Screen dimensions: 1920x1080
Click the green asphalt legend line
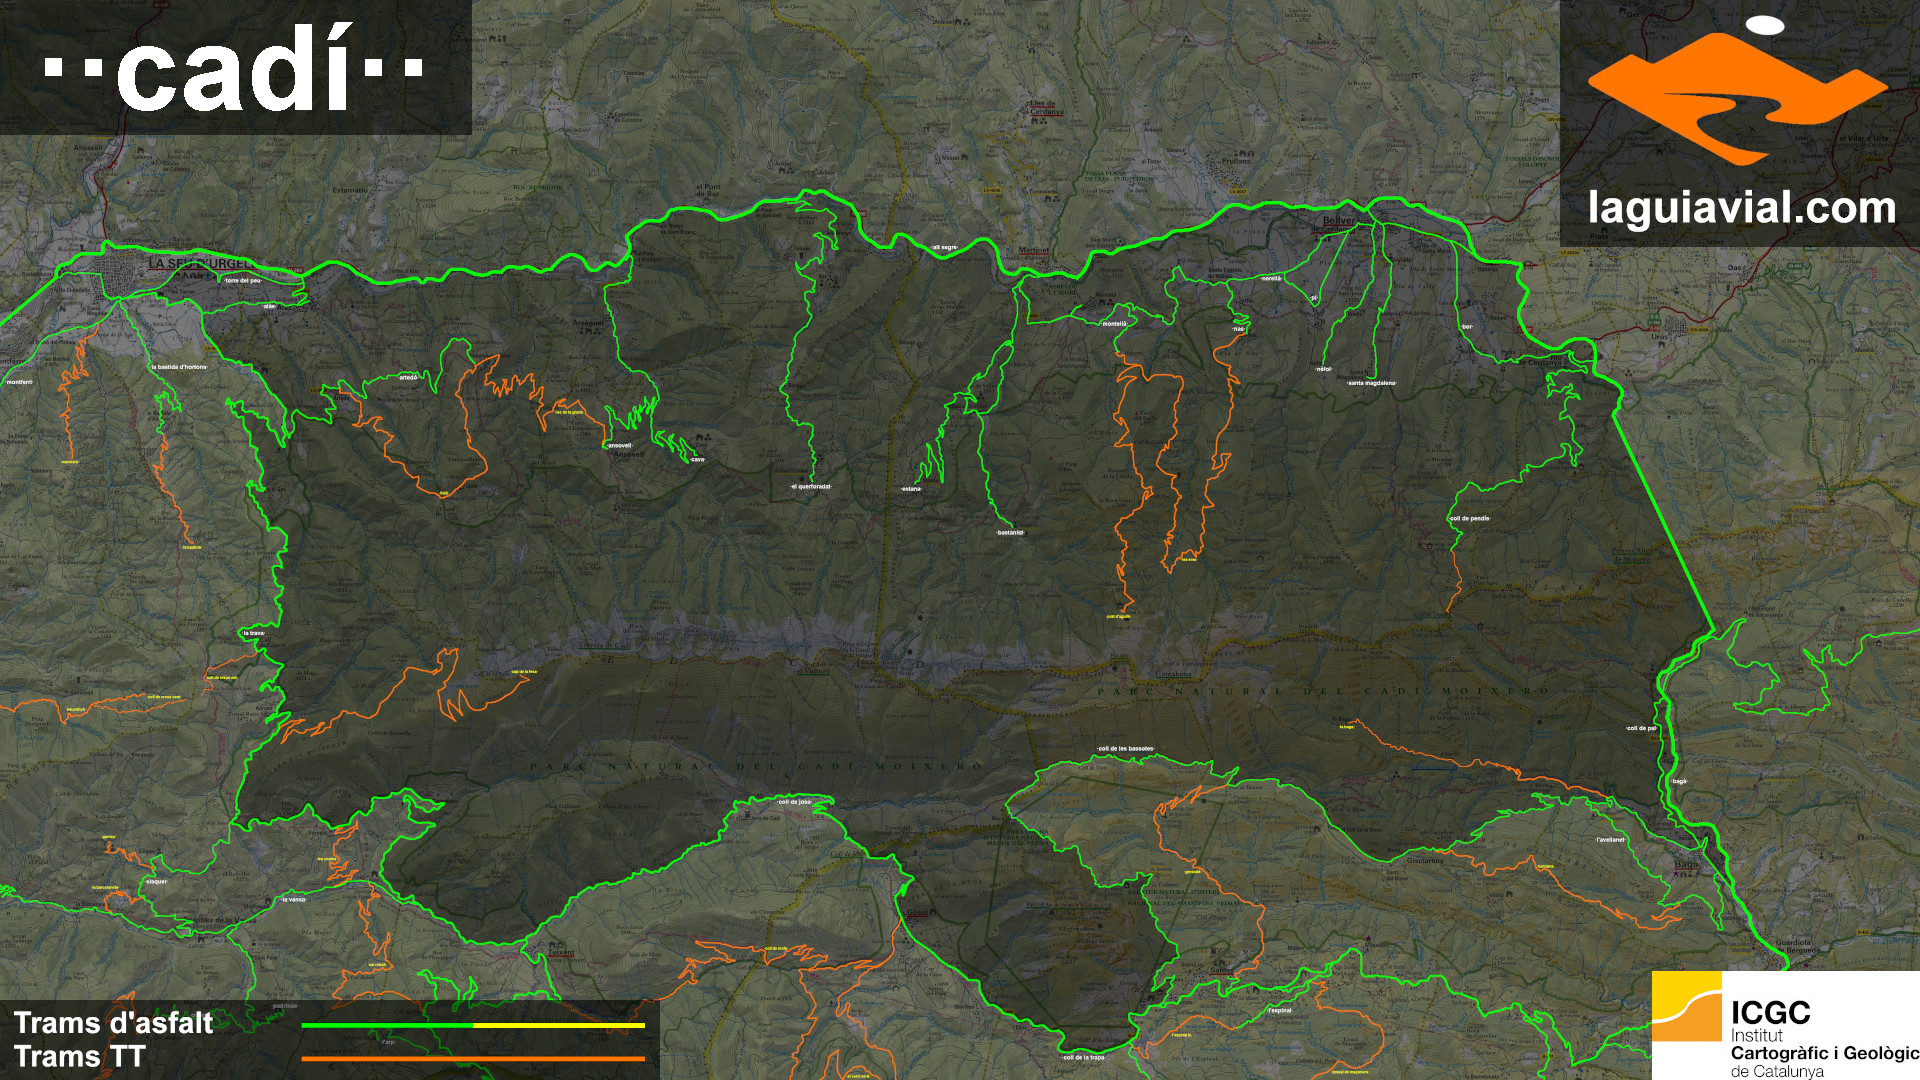point(386,1025)
